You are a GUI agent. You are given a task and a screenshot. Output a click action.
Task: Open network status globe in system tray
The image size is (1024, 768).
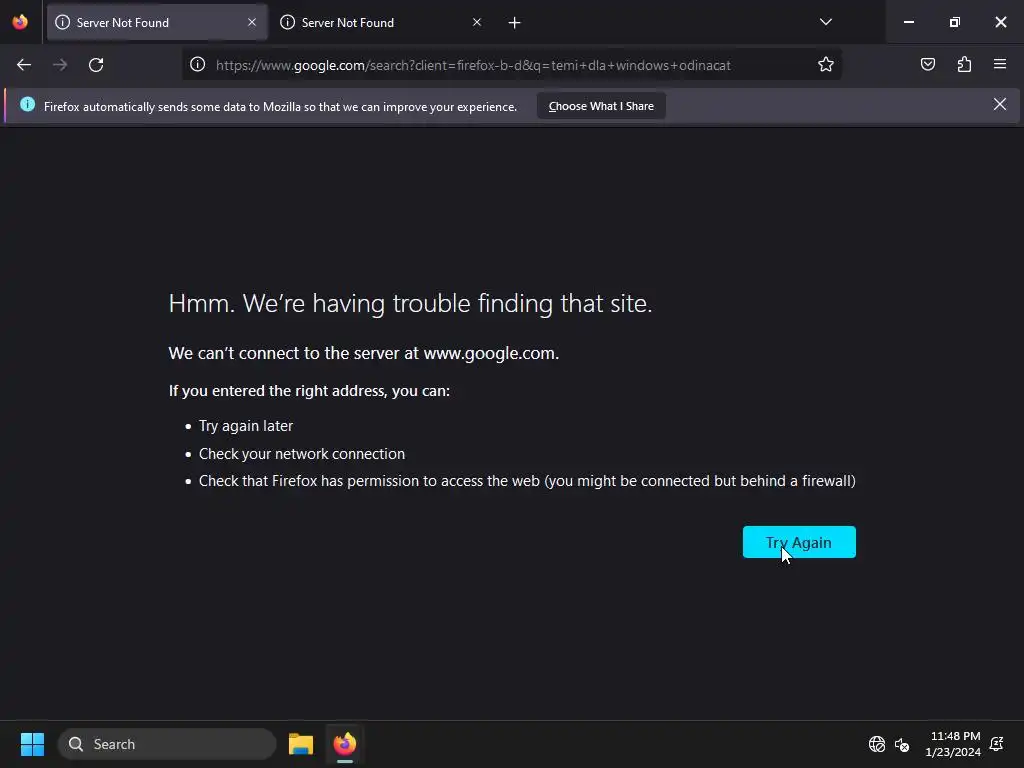point(876,744)
